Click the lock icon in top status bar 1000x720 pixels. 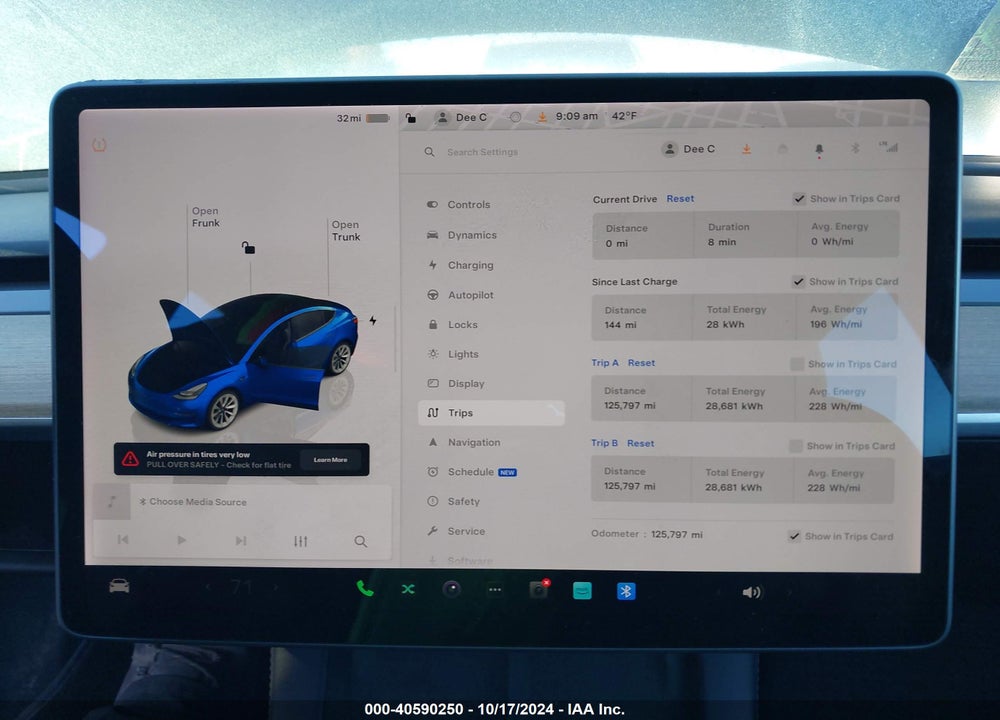click(411, 117)
